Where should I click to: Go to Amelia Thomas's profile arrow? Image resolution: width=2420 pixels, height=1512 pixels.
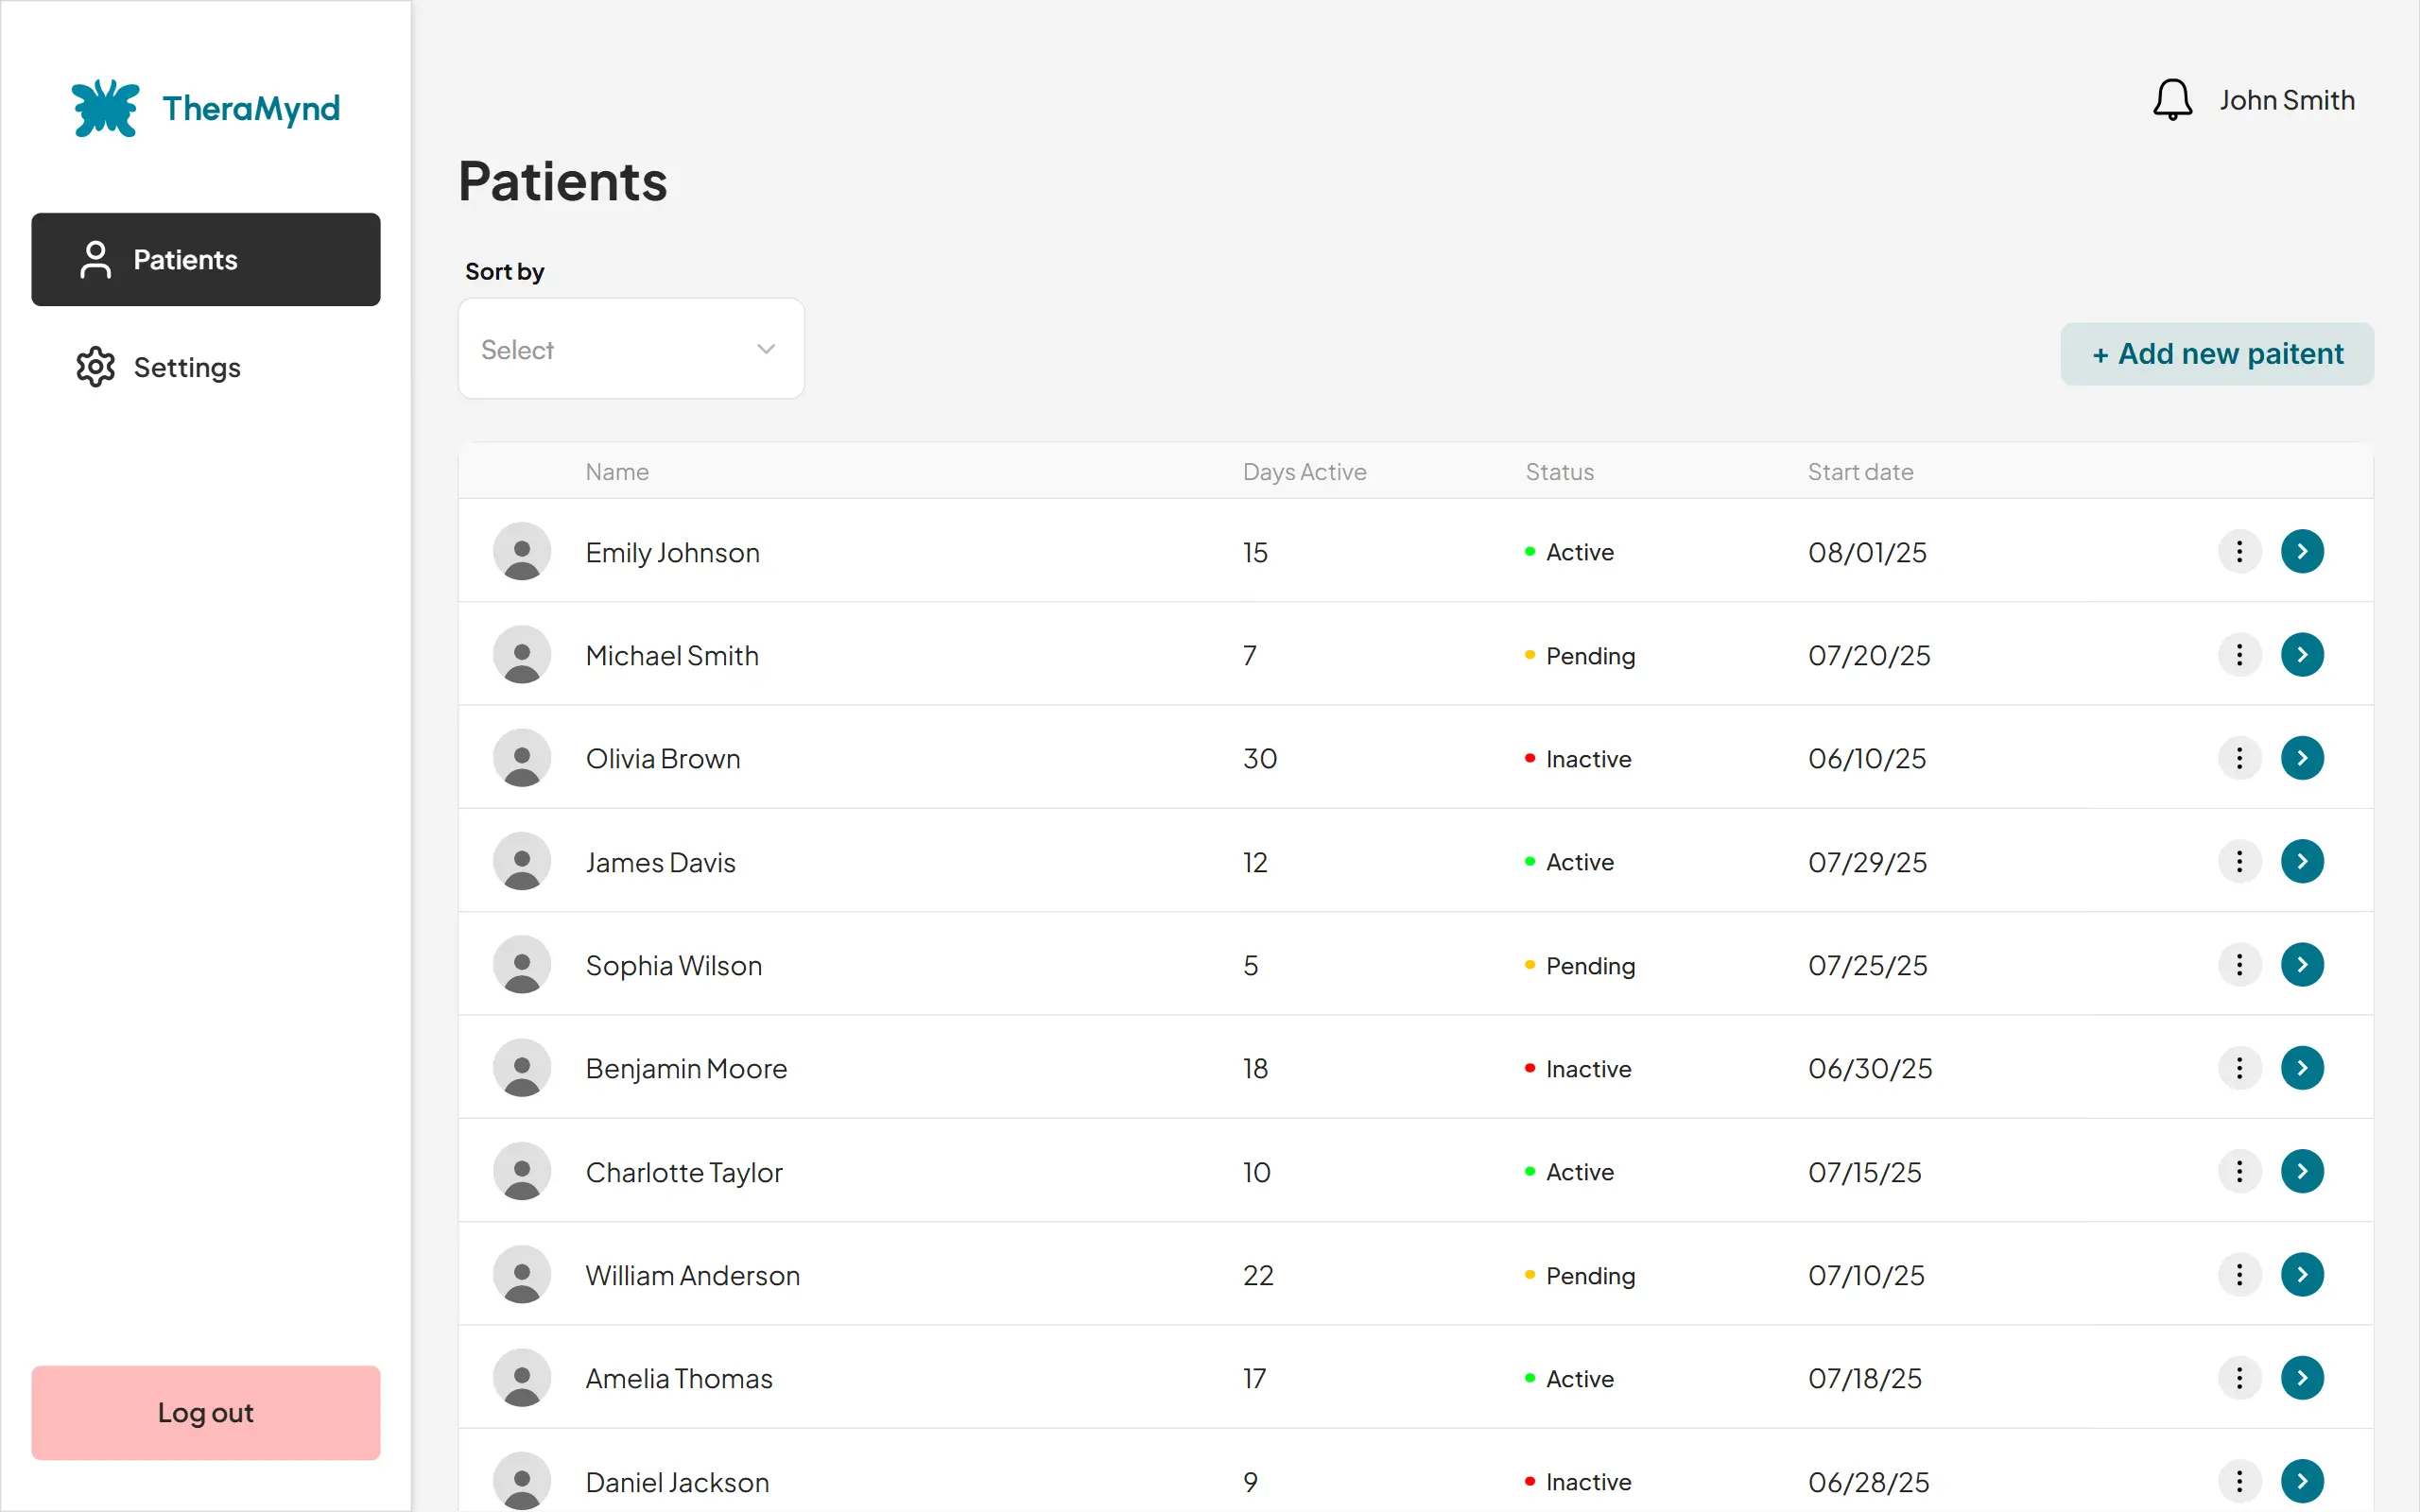2301,1378
